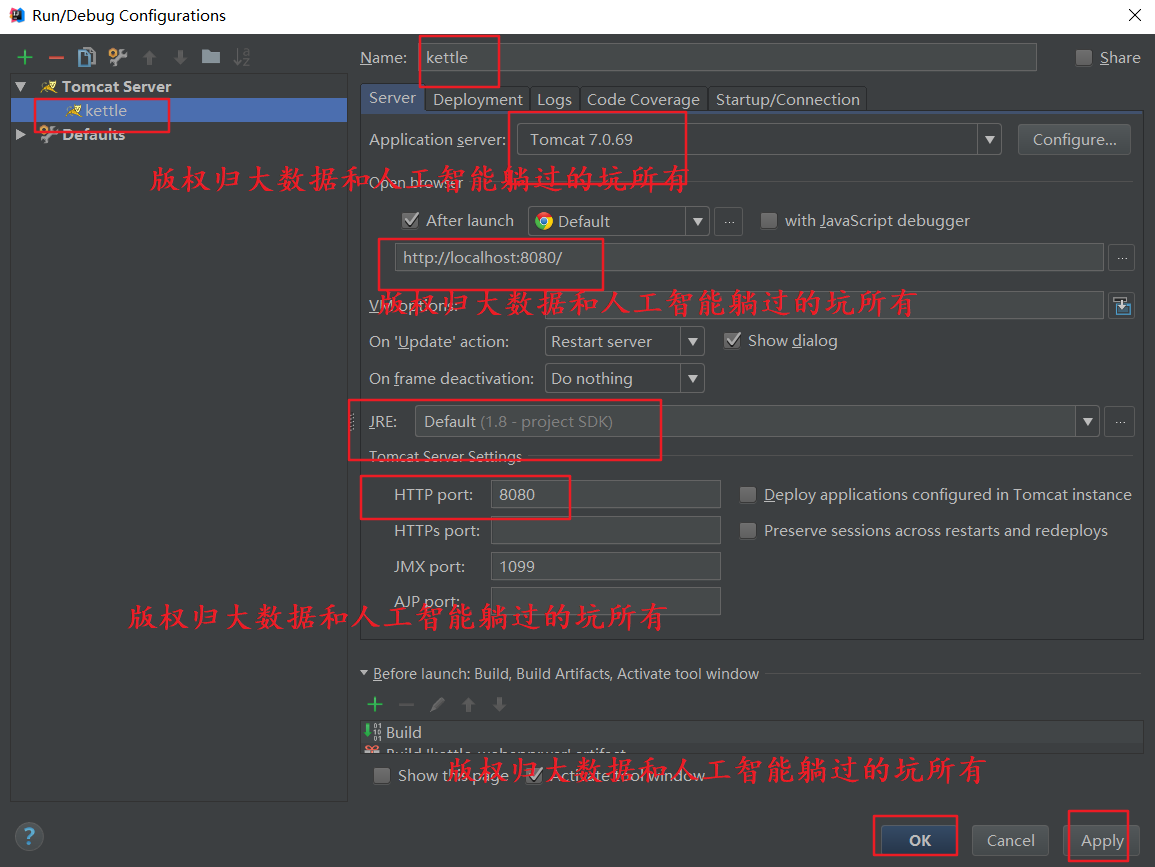Move before launch task up
Screen dimensions: 1155x867
point(468,704)
